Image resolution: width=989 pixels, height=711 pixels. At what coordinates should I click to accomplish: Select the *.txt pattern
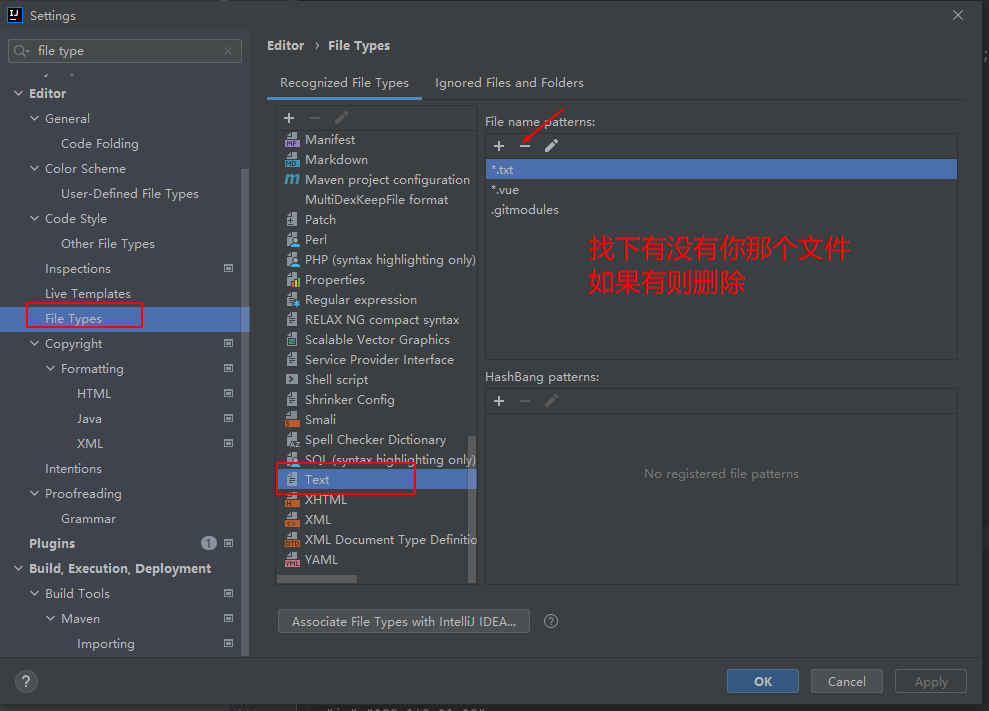point(721,170)
